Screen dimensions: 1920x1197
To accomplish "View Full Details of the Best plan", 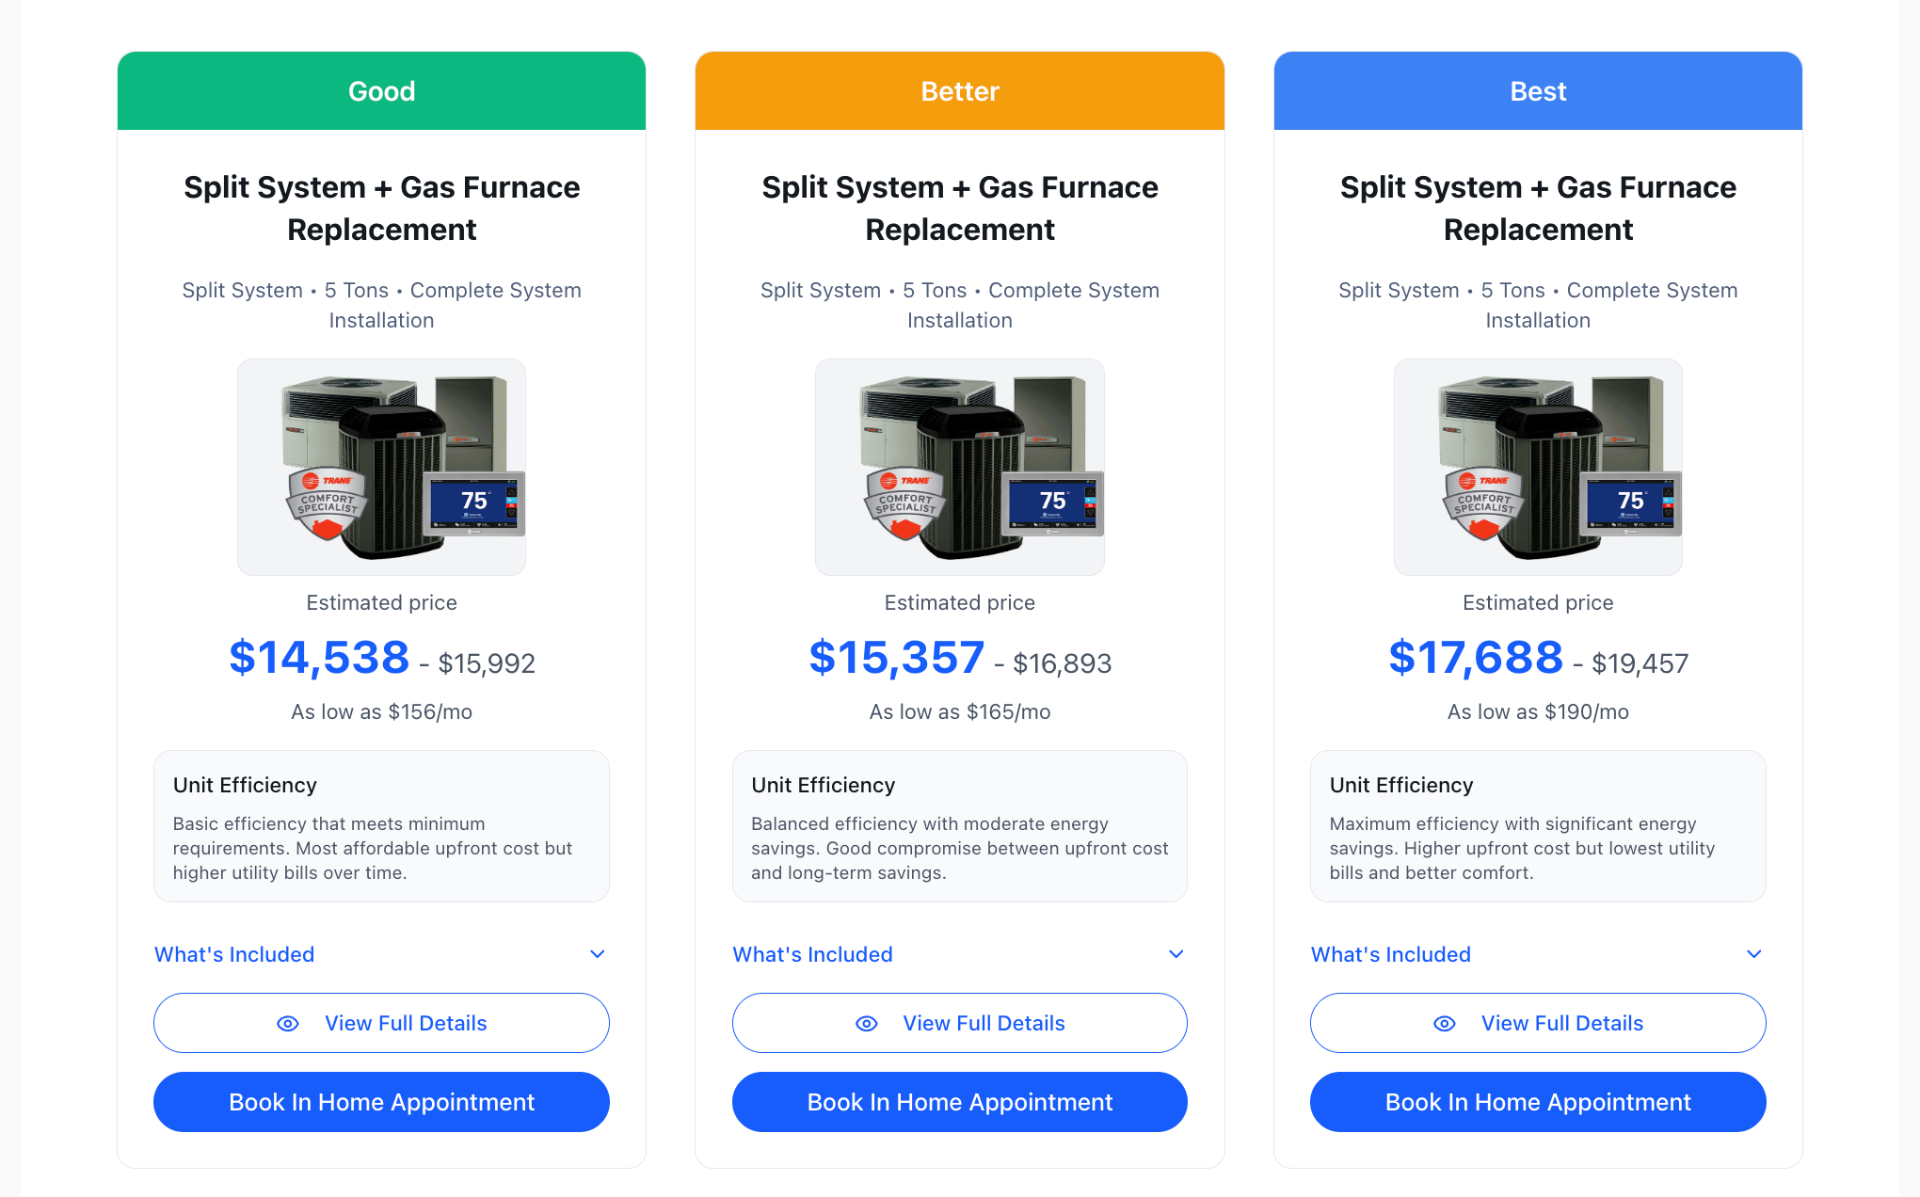I will click(1561, 1023).
